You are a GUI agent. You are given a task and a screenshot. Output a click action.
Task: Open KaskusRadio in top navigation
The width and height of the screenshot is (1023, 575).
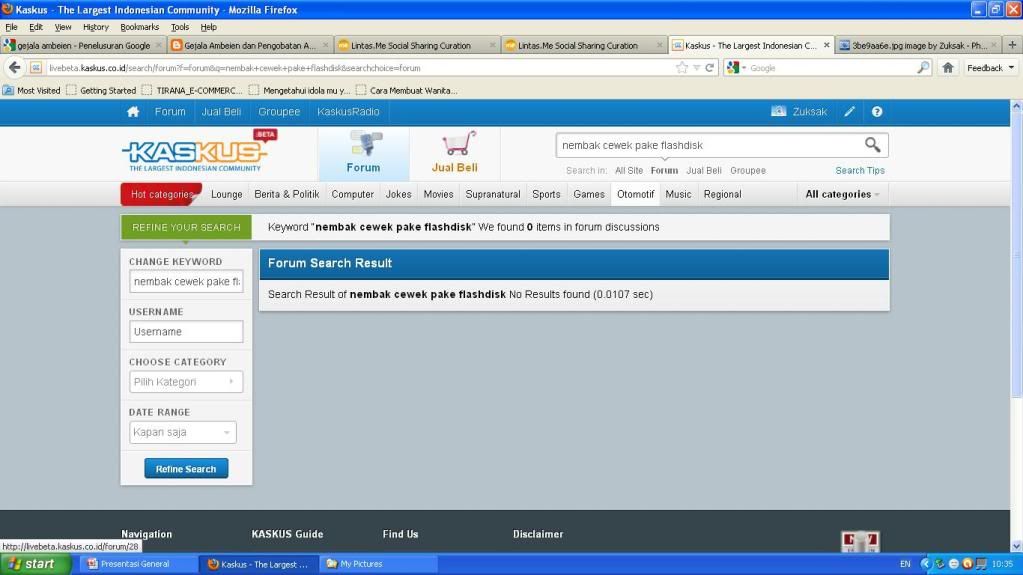point(348,112)
